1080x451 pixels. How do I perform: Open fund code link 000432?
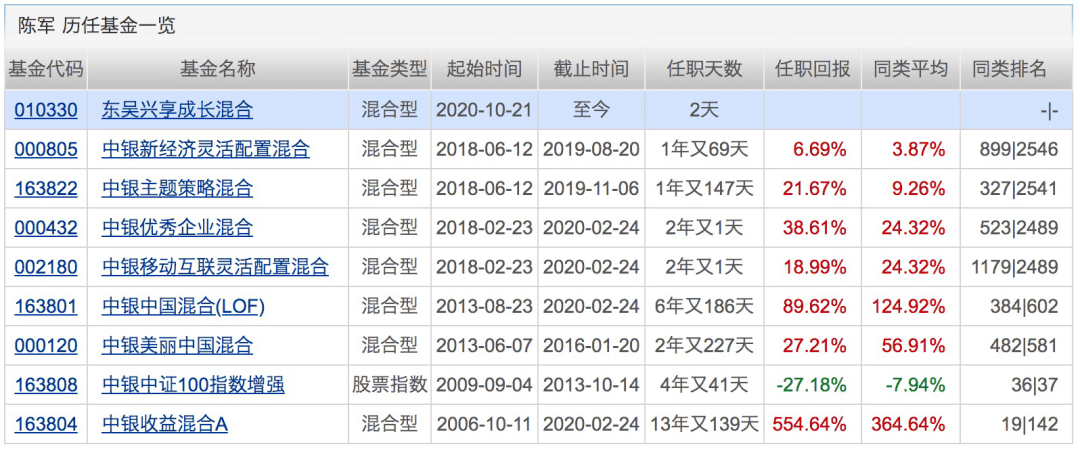click(45, 227)
